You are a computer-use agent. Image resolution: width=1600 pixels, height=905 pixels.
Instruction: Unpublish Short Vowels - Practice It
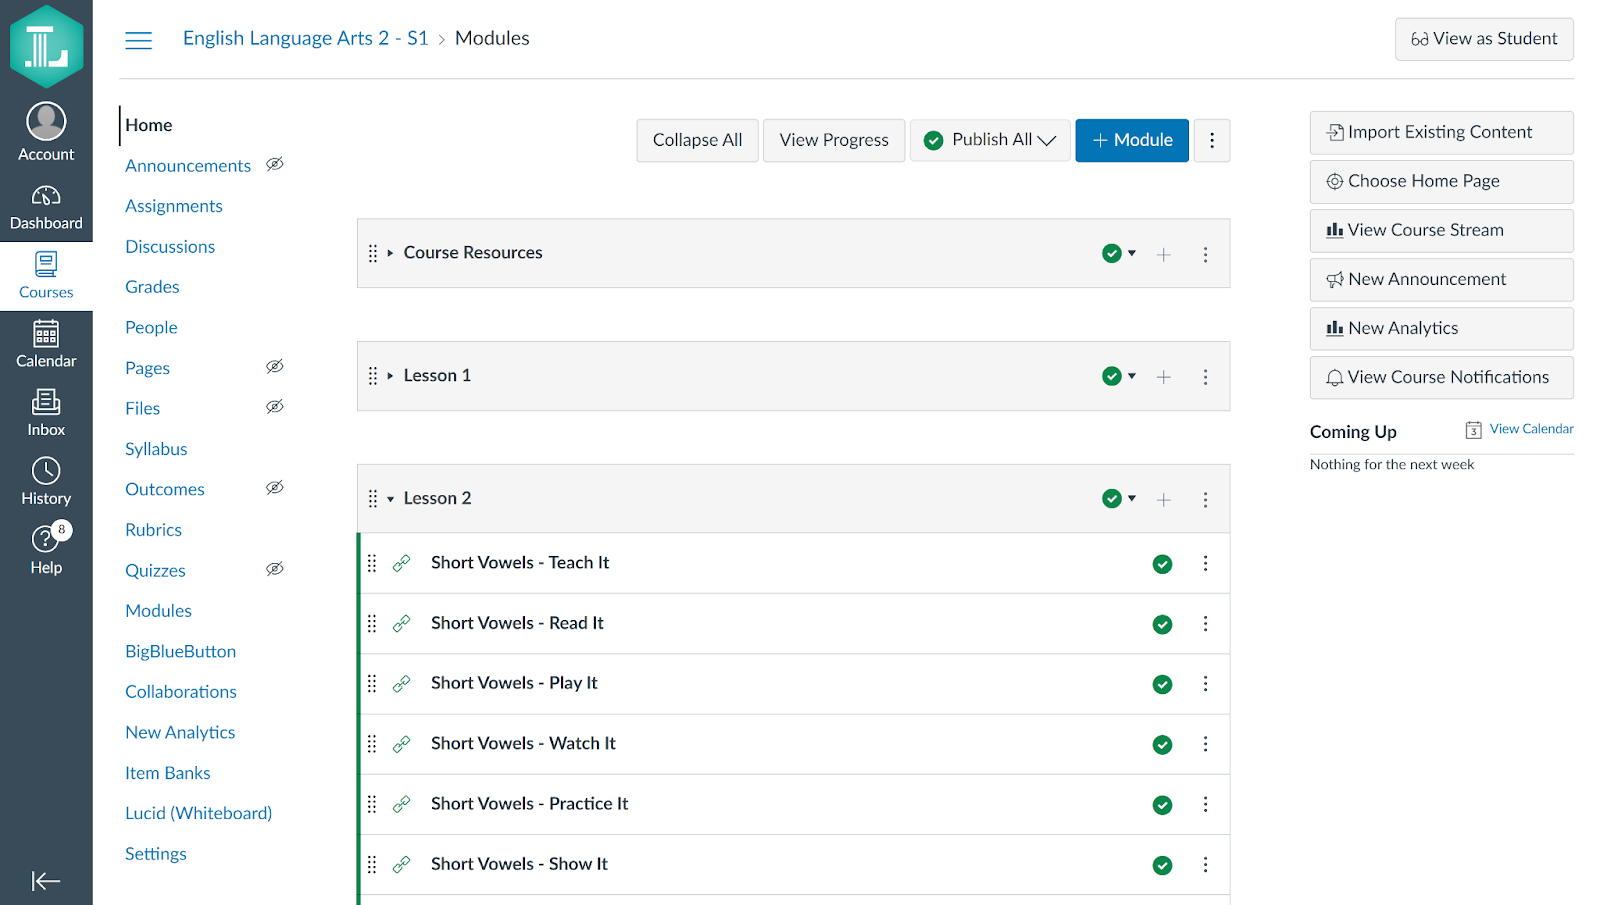pyautogui.click(x=1162, y=805)
